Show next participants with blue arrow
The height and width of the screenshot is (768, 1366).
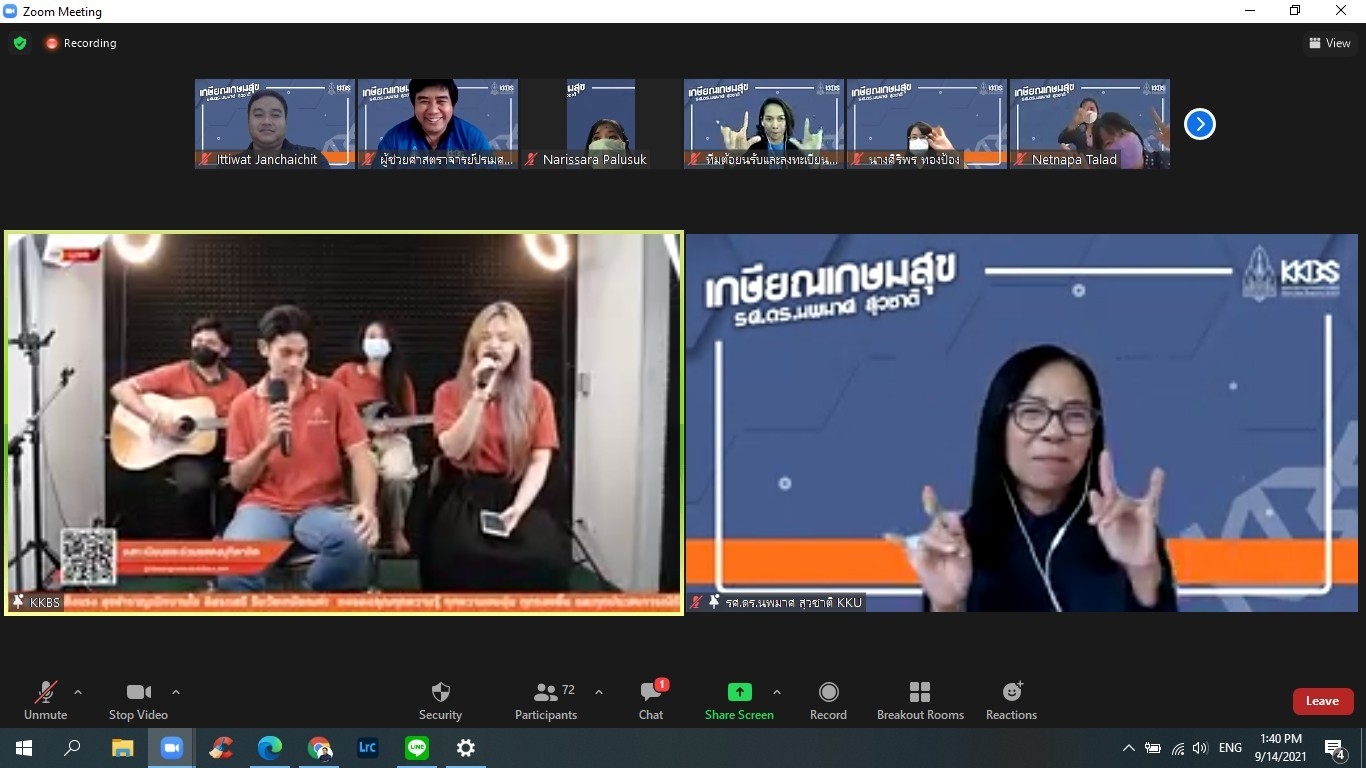click(x=1199, y=124)
